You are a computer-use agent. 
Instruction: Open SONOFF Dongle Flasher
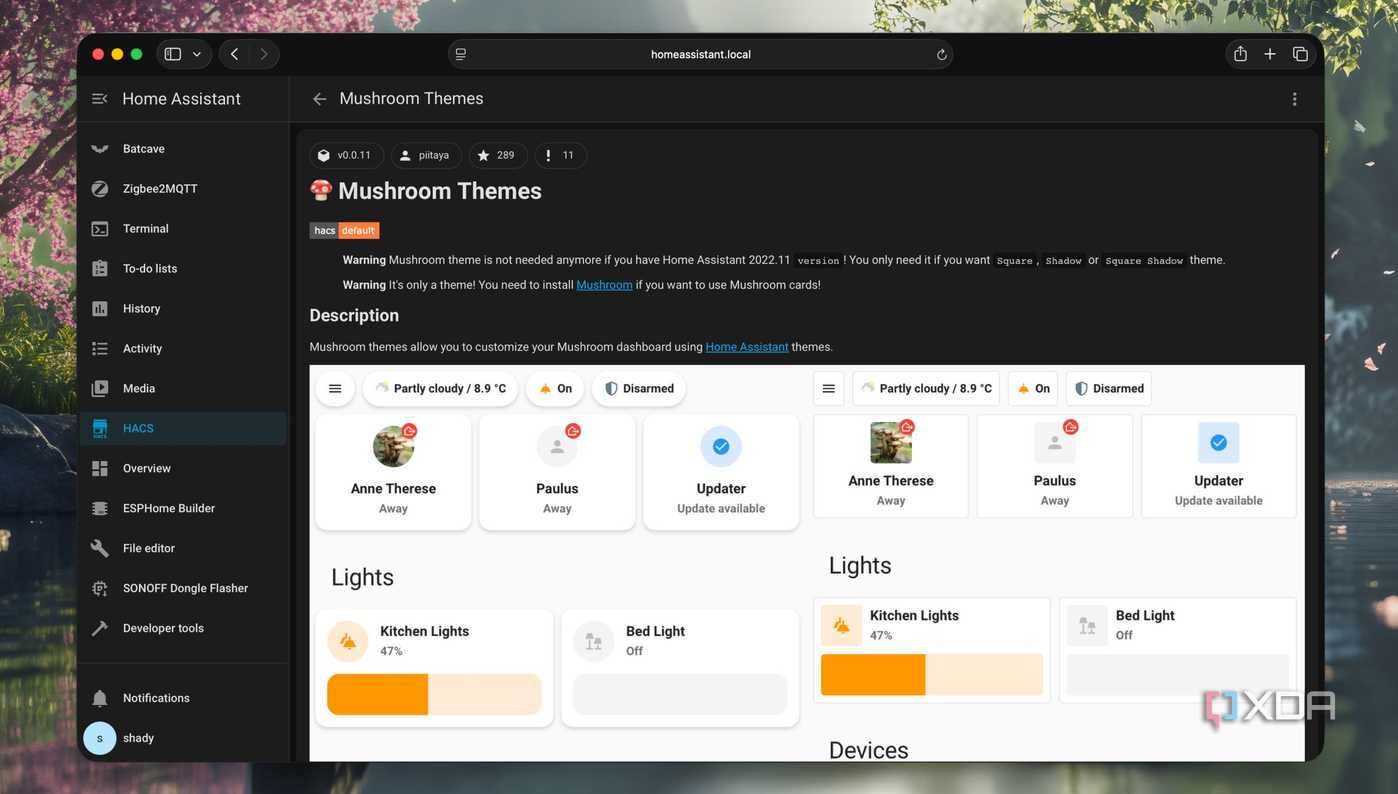point(183,589)
